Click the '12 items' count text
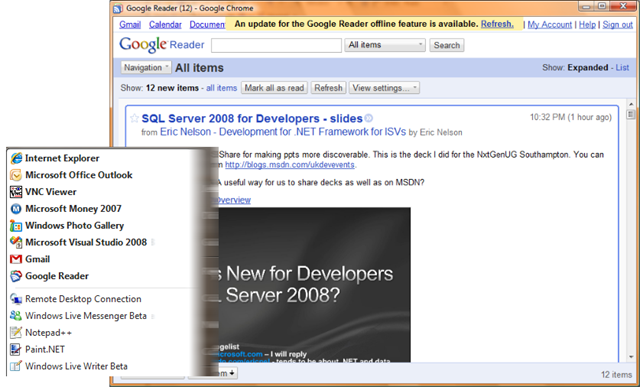This screenshot has width=640, height=387. click(616, 374)
